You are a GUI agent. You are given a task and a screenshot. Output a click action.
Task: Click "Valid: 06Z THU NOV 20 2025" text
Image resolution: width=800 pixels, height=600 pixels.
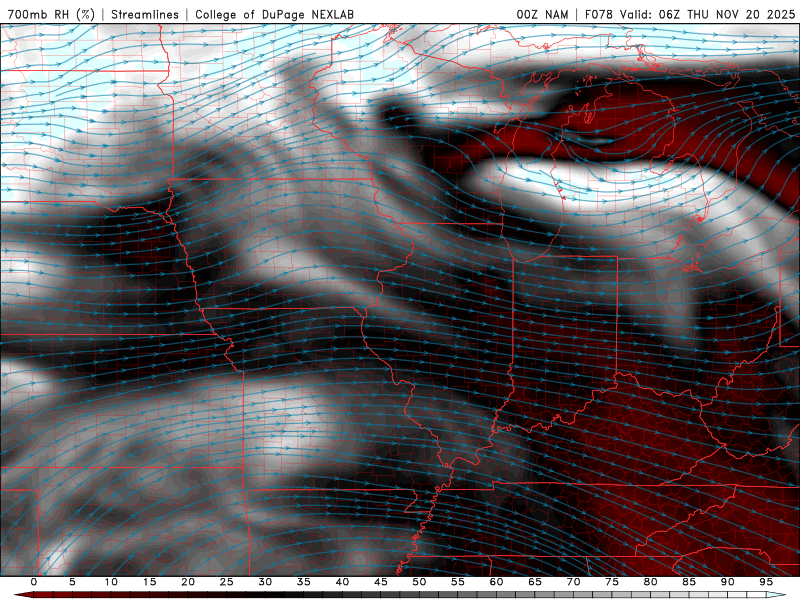click(708, 14)
